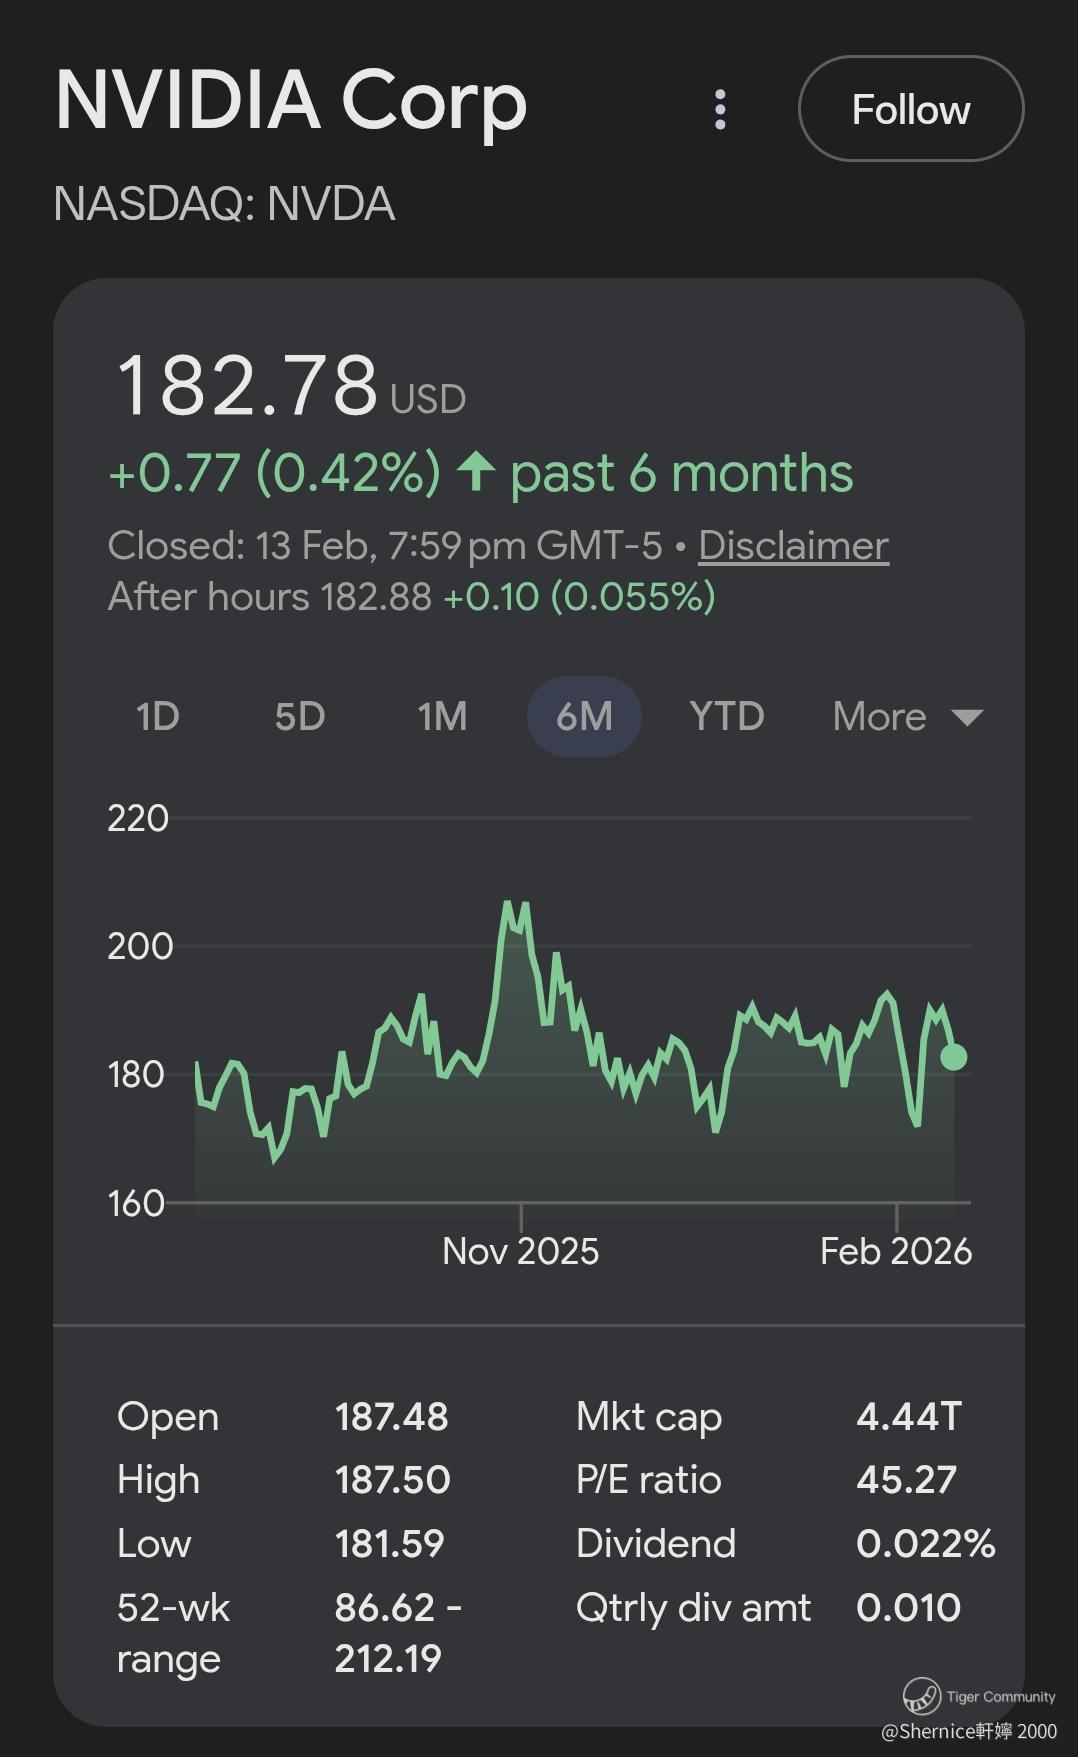Switch chart to YTD view

click(727, 716)
